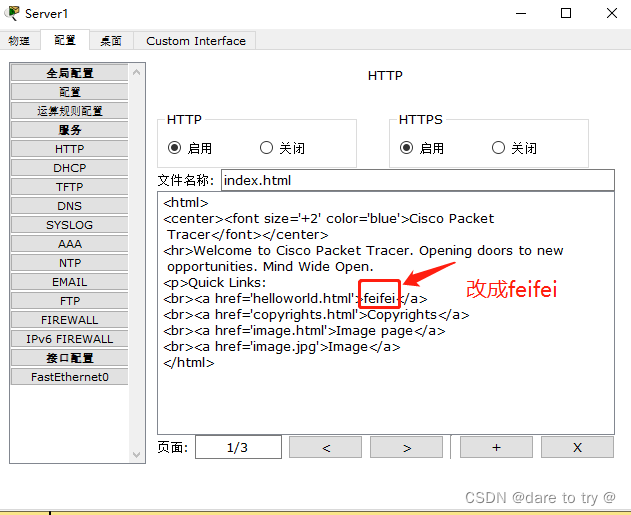
Task: Open the FIREWALL service settings
Action: (70, 320)
